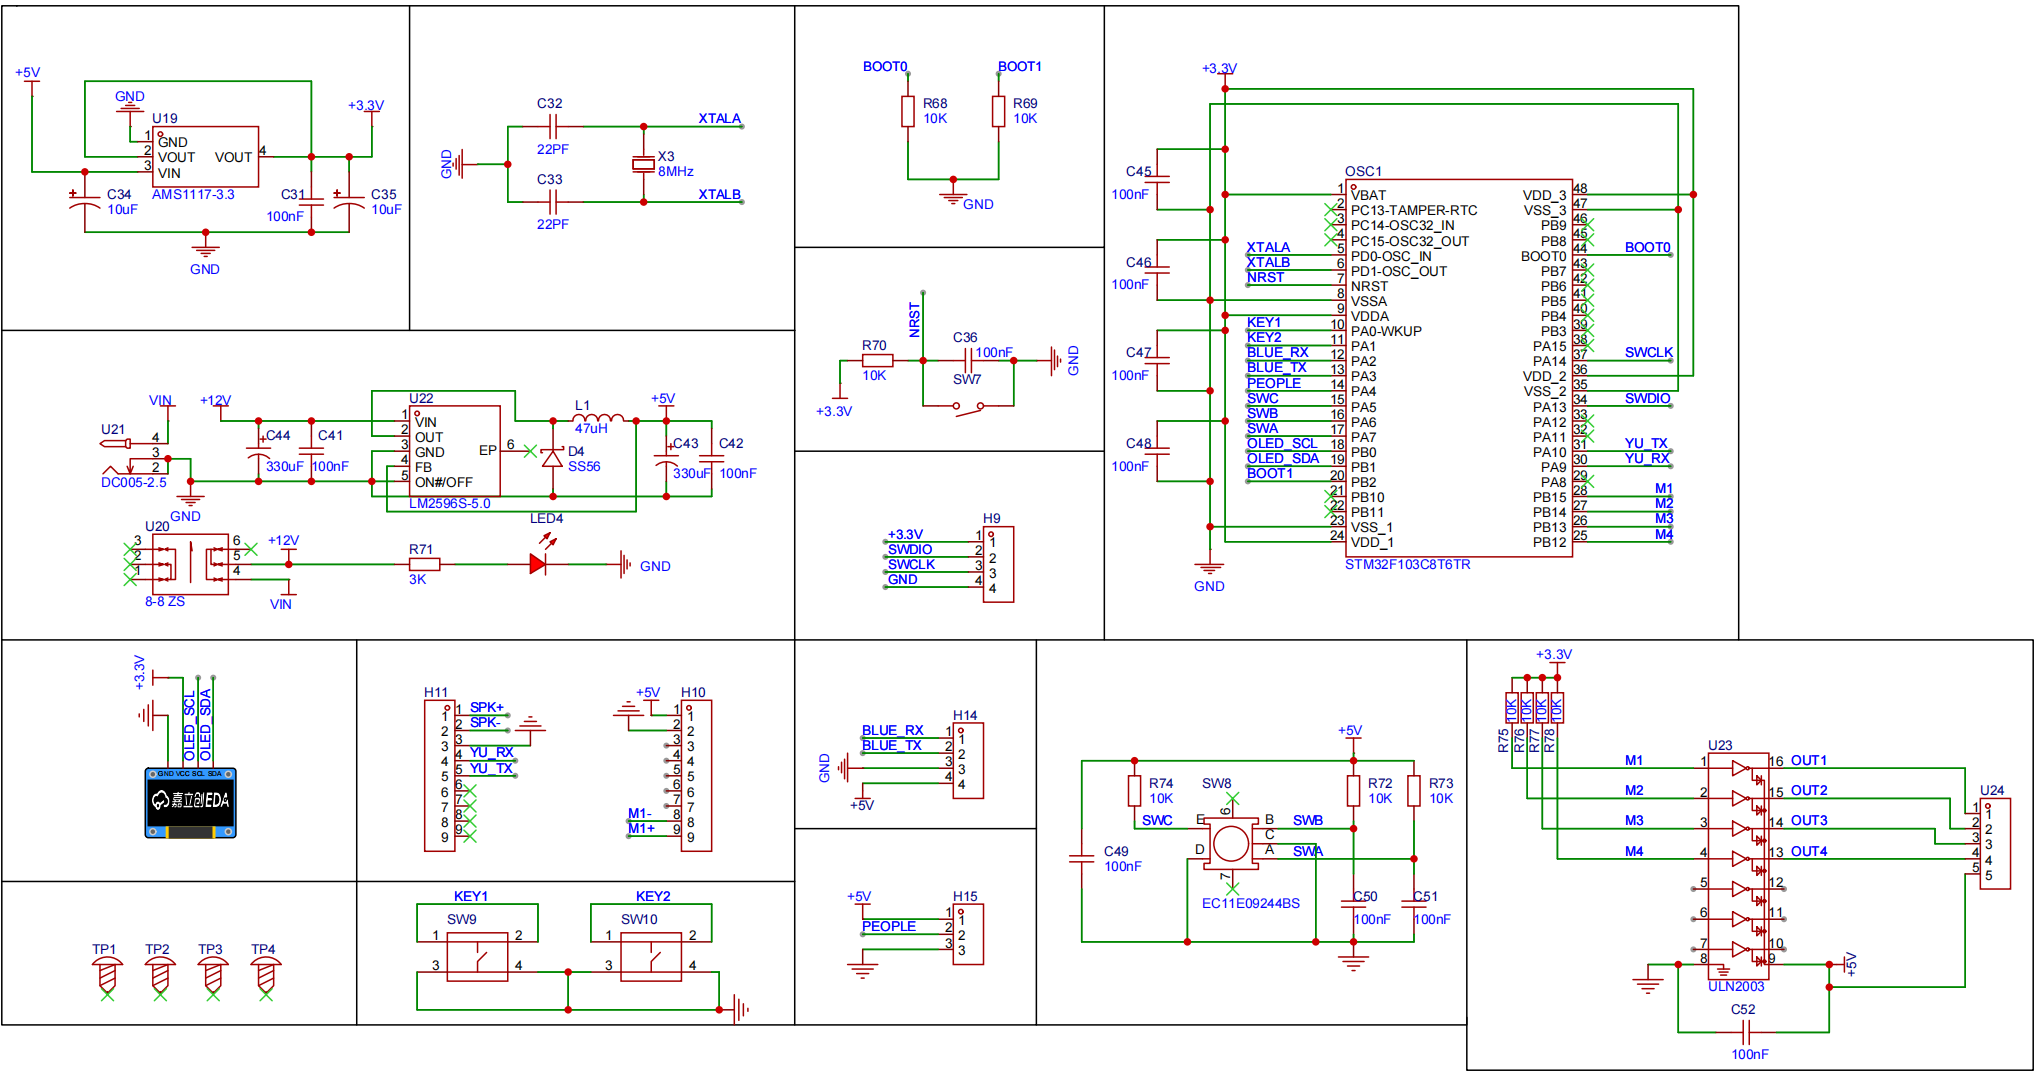The width and height of the screenshot is (2036, 1076).
Task: Select the H9 SWD header connector
Action: pyautogui.click(x=998, y=564)
